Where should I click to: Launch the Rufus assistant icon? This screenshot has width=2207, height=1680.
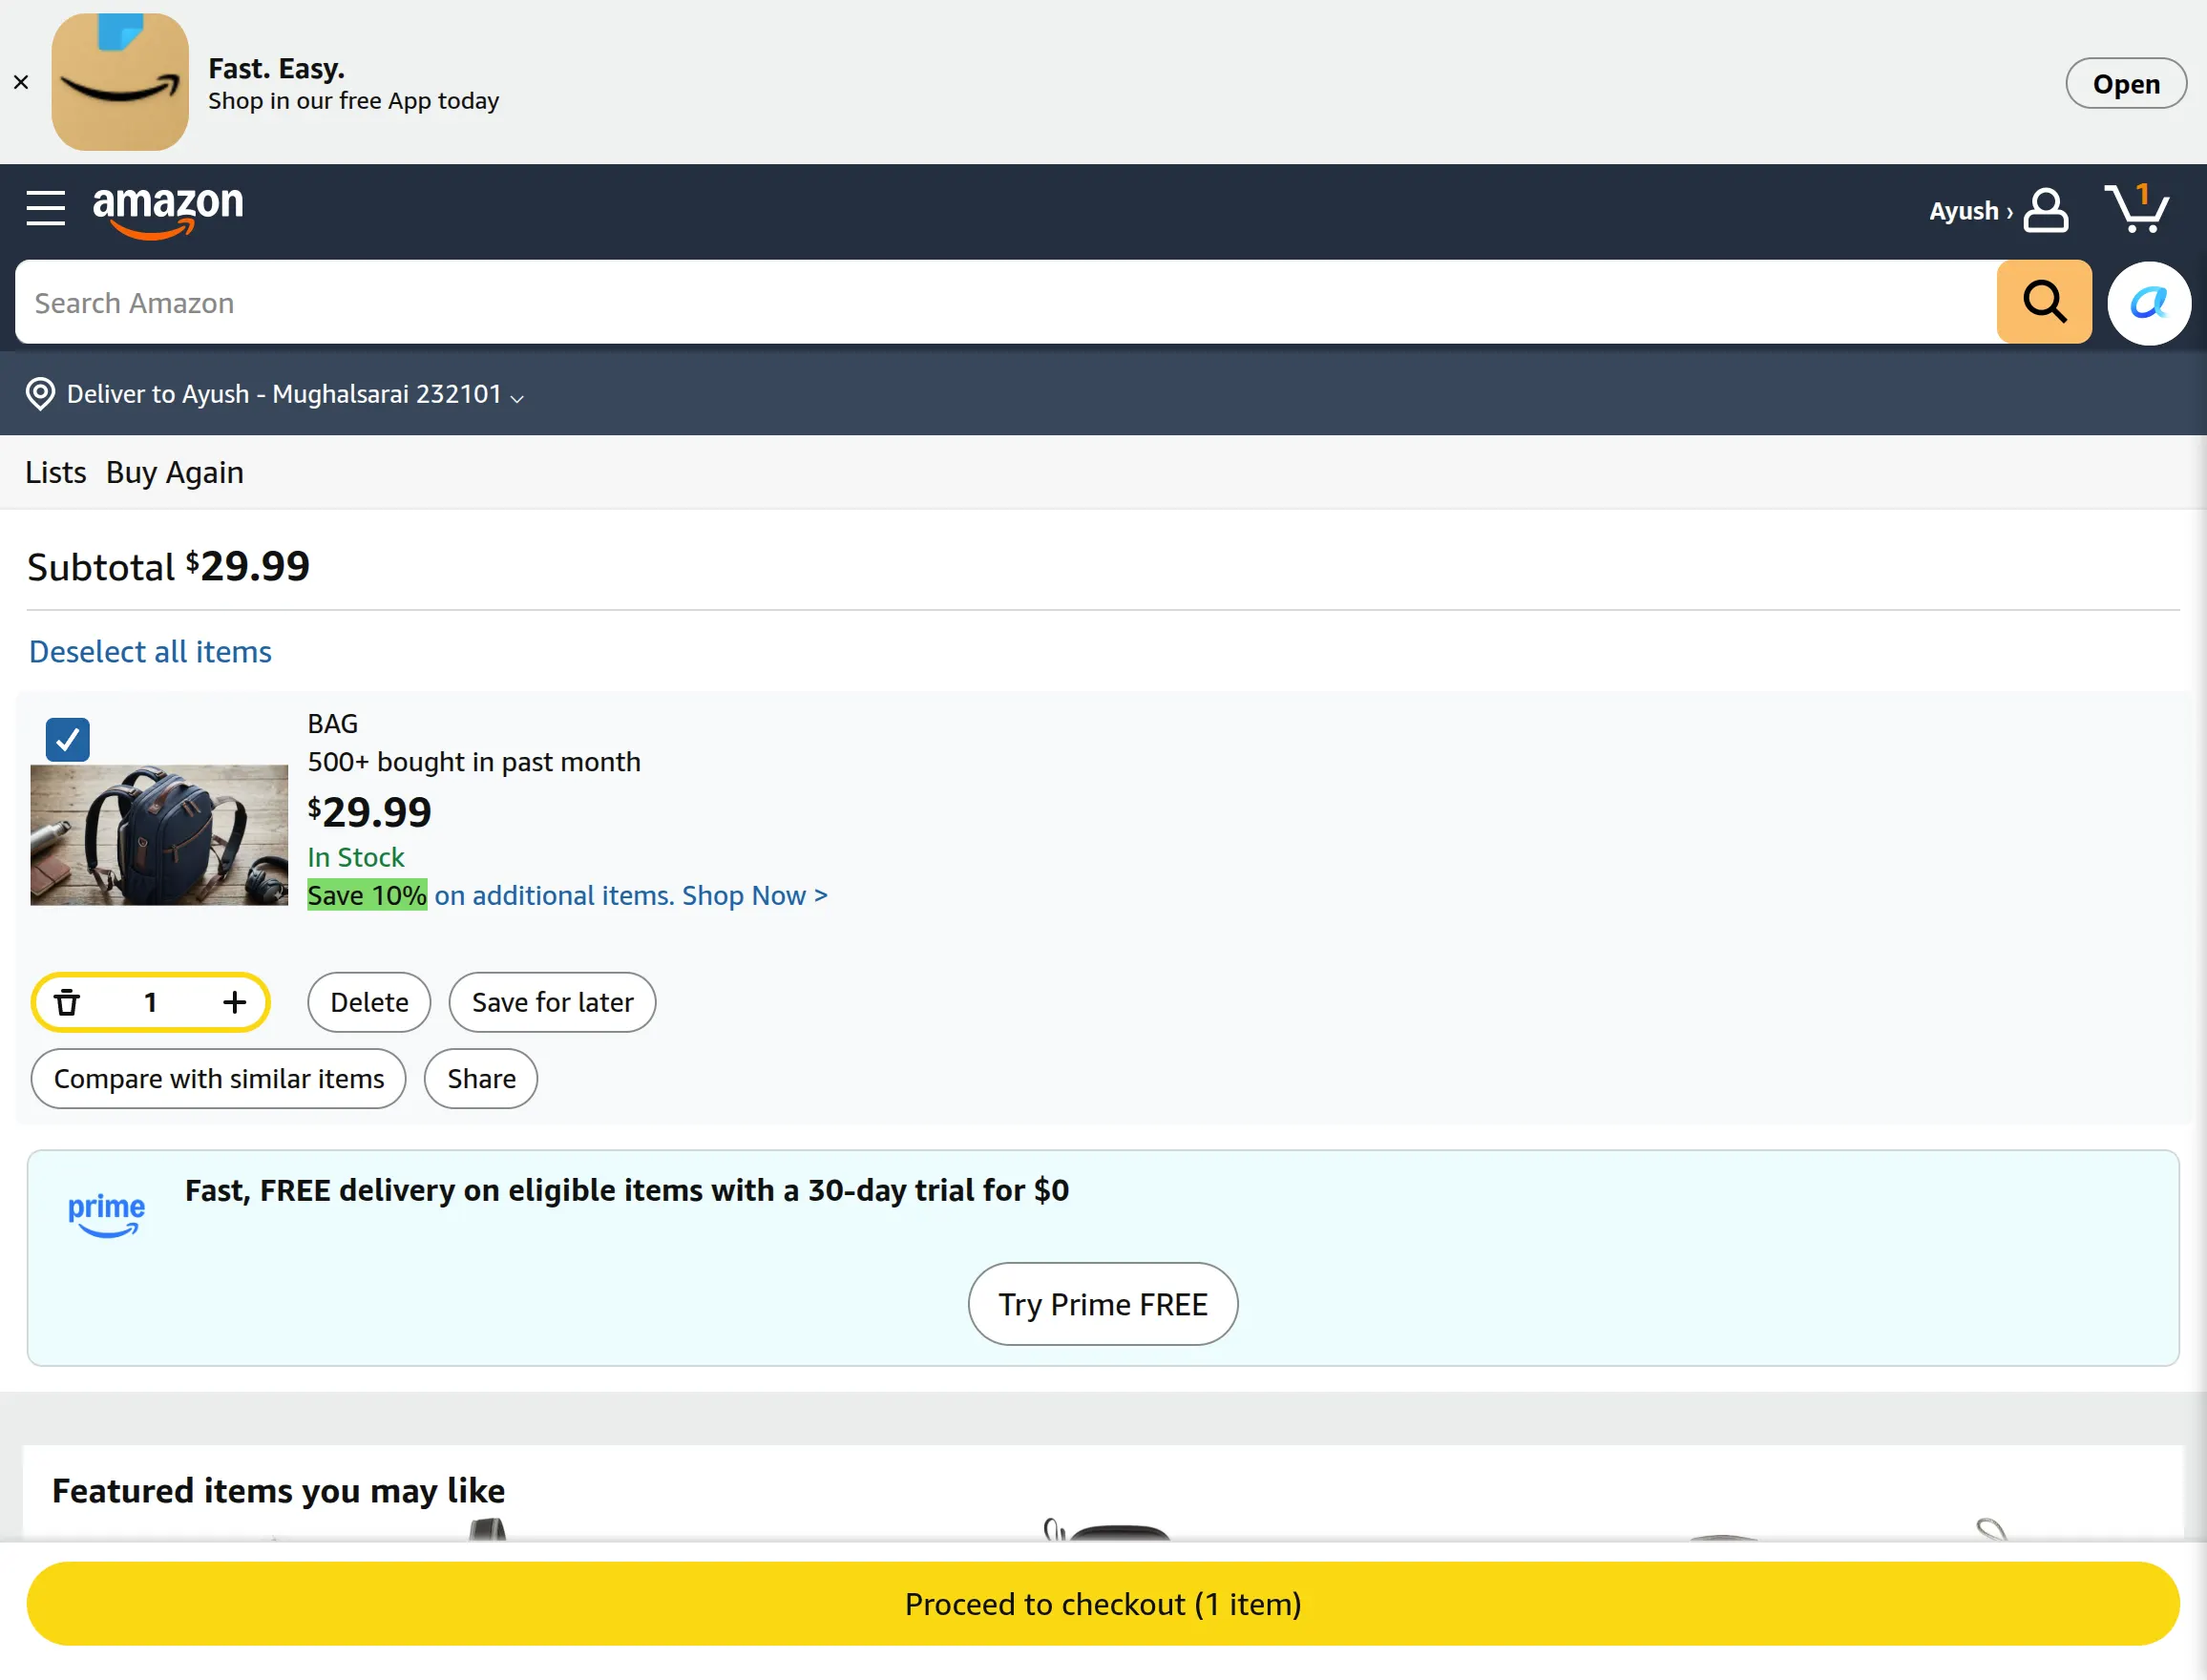click(2149, 303)
